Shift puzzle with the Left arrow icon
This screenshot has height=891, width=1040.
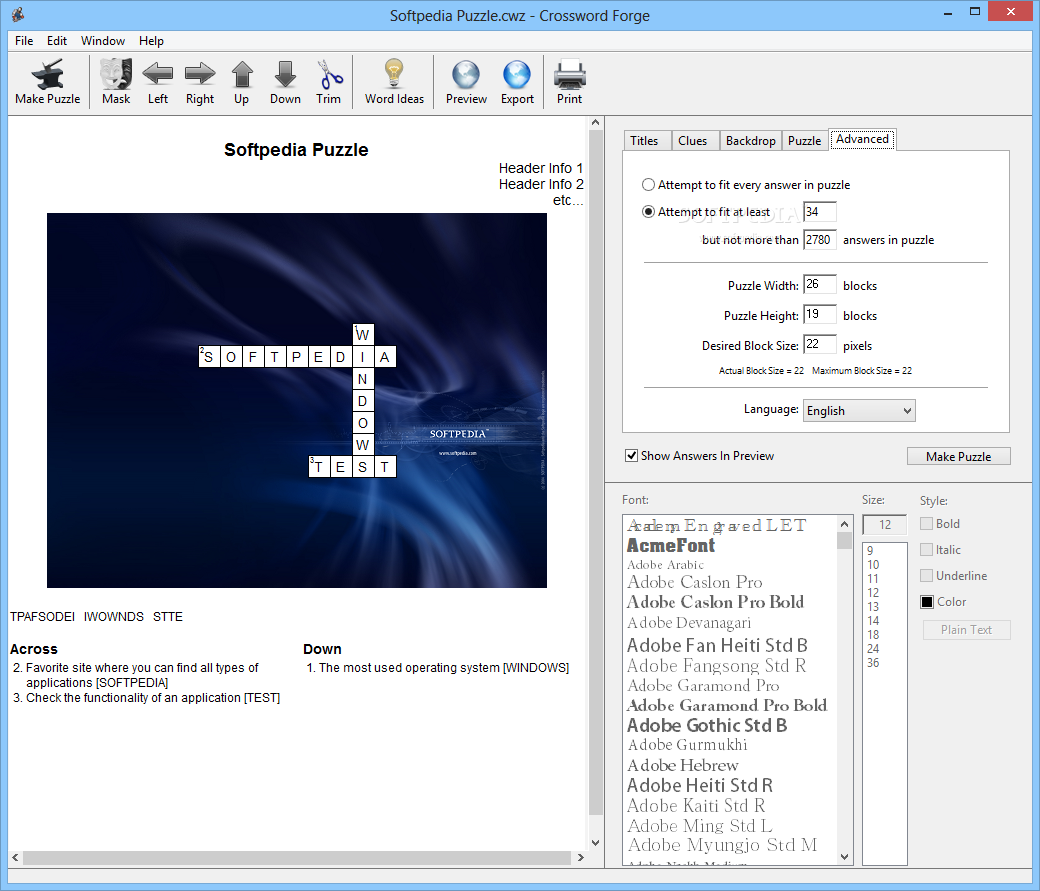click(x=158, y=82)
